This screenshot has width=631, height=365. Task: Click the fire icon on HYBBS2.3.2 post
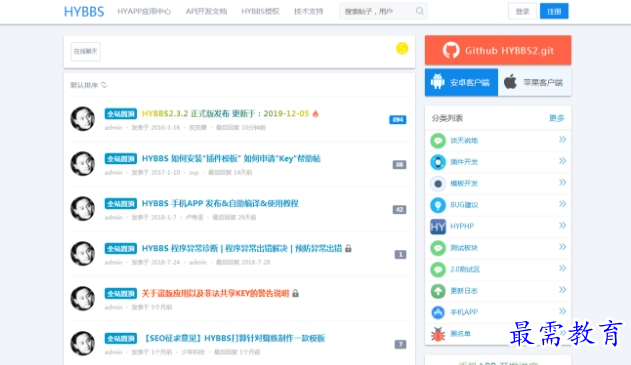316,113
